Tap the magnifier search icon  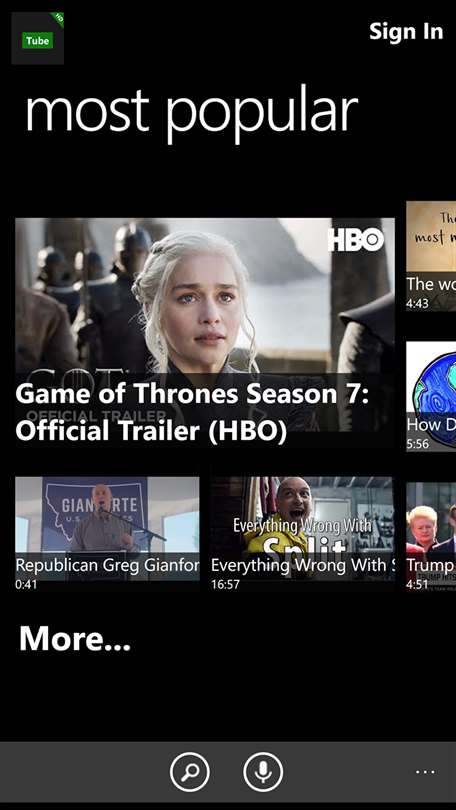[190, 772]
